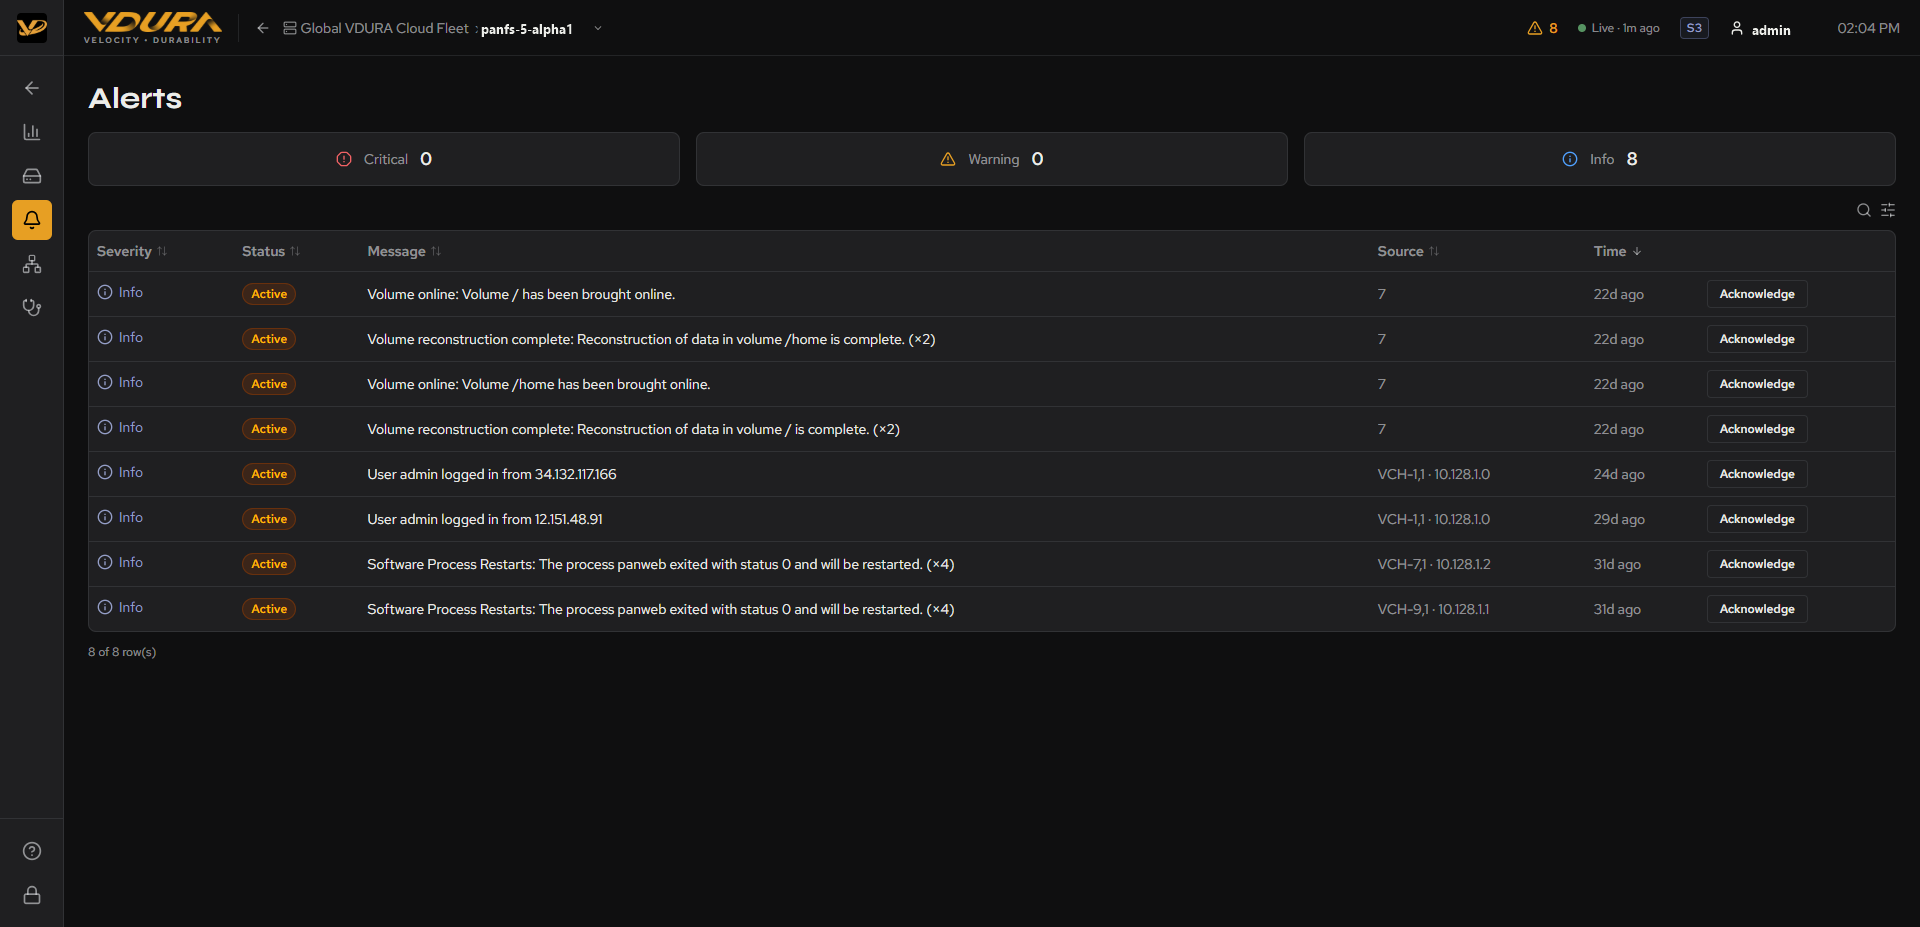This screenshot has height=927, width=1920.
Task: Click the VDURA logo icon in the sidebar
Action: 32,28
